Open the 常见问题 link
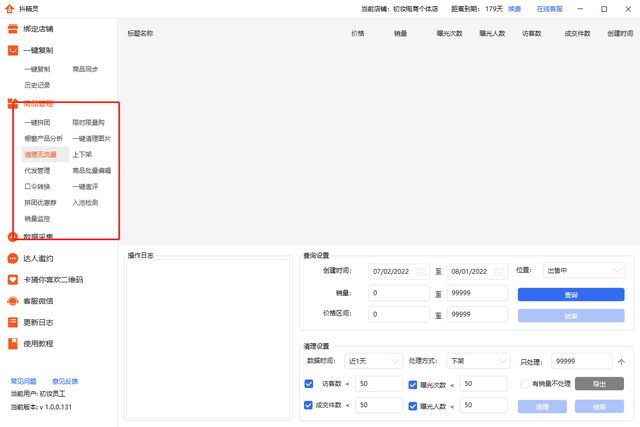Image resolution: width=640 pixels, height=427 pixels. 23,381
